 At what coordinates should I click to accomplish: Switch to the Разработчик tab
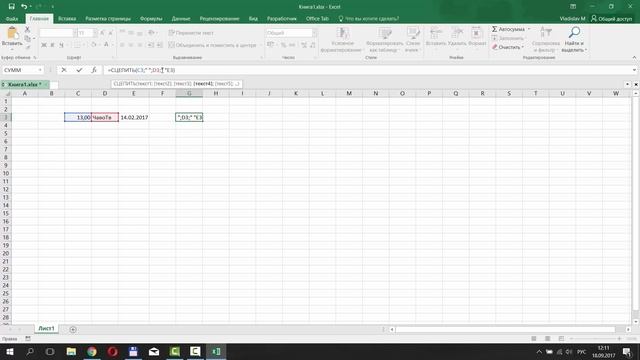point(282,19)
